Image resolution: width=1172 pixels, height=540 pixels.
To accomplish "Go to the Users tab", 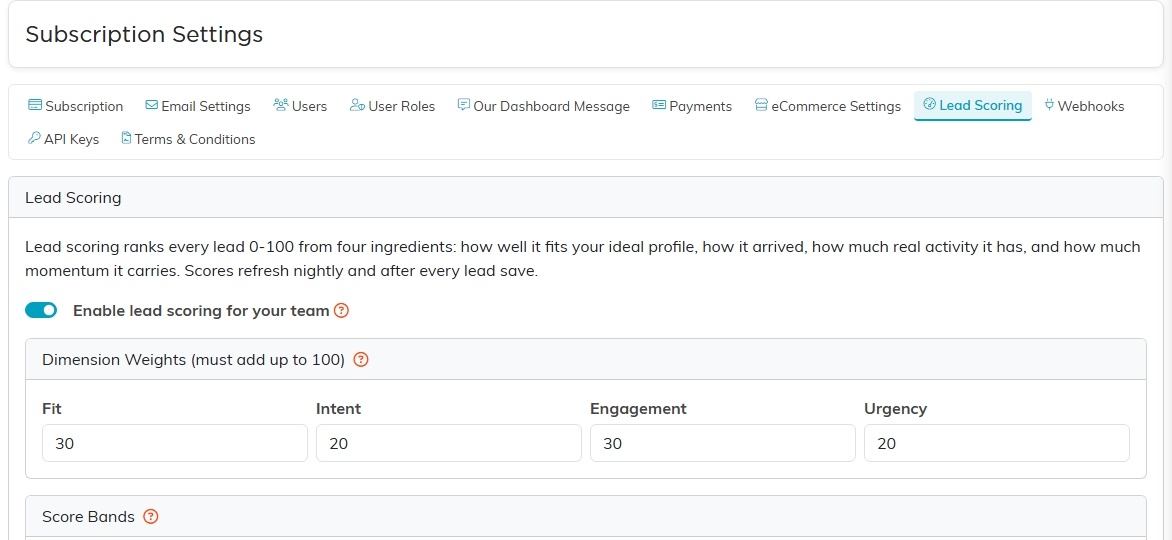I will (300, 106).
